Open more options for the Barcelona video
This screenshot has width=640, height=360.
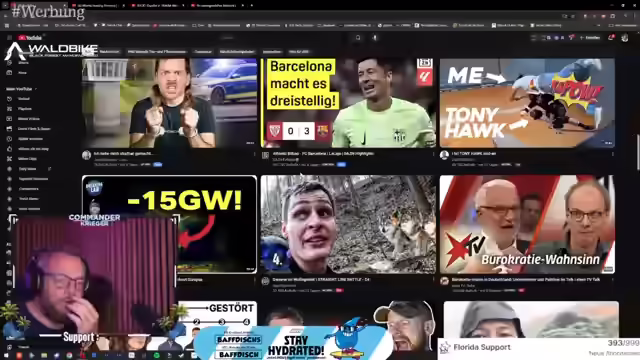pyautogui.click(x=433, y=154)
